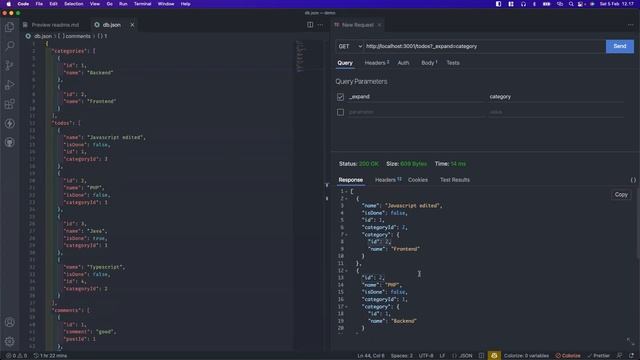Screen dimensions: 640x360
Task: Open the Run and Debug view
Action: point(9,85)
